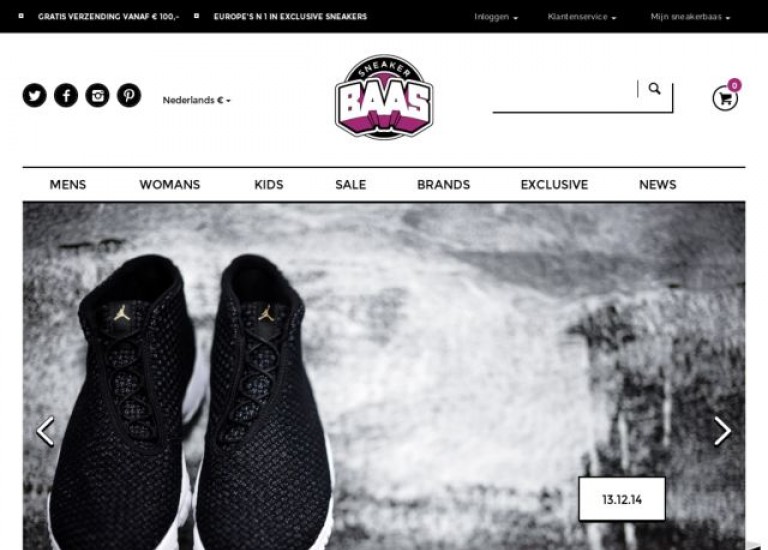Open the Pinterest icon link
Image resolution: width=768 pixels, height=550 pixels.
tap(129, 95)
